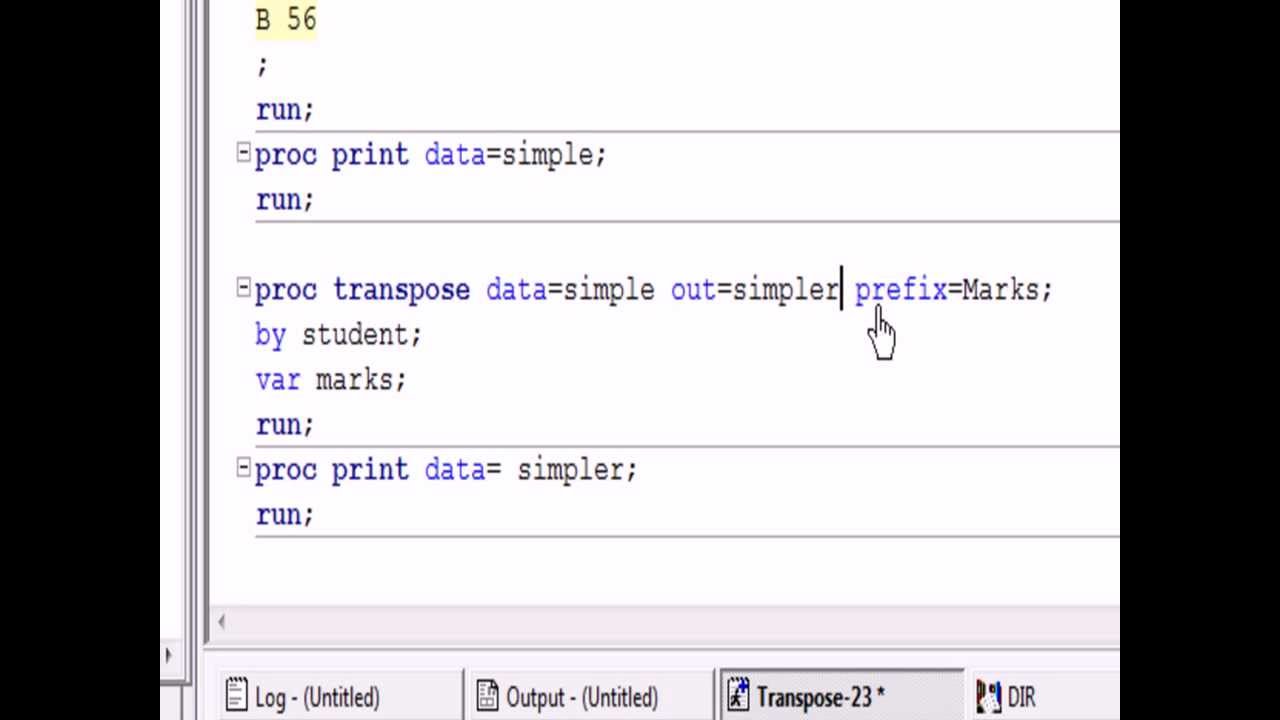Collapse the proc print data= simpler block
The image size is (1280, 720).
[243, 468]
